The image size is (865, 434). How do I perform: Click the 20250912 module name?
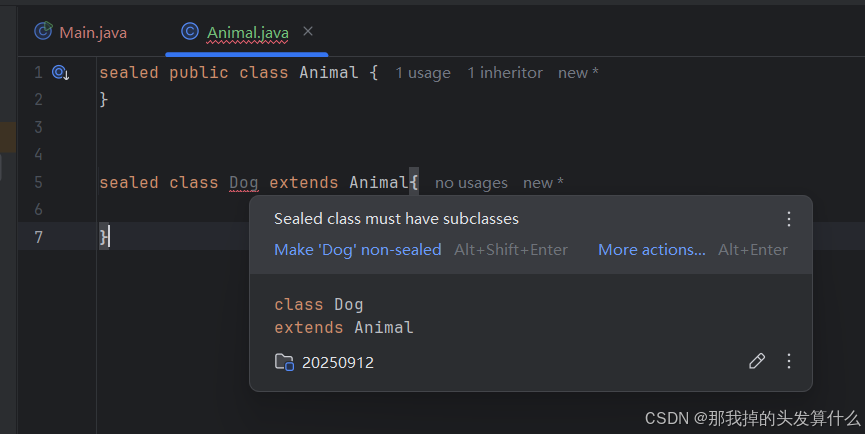[338, 362]
